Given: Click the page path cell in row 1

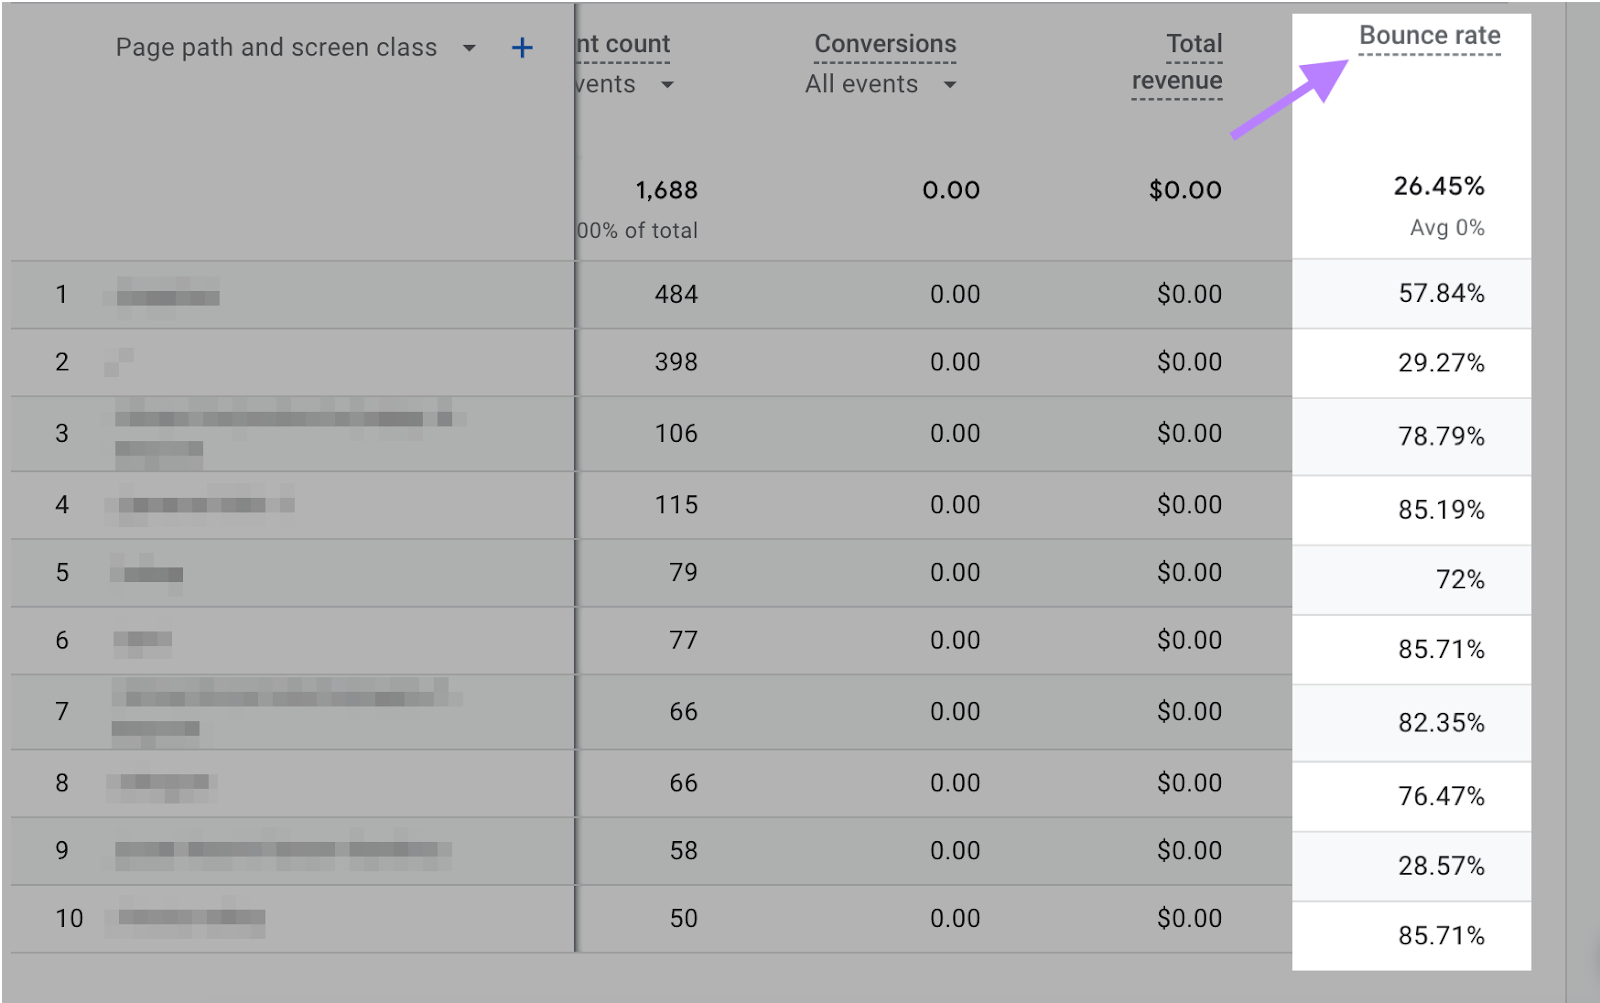Looking at the screenshot, I should [x=165, y=294].
